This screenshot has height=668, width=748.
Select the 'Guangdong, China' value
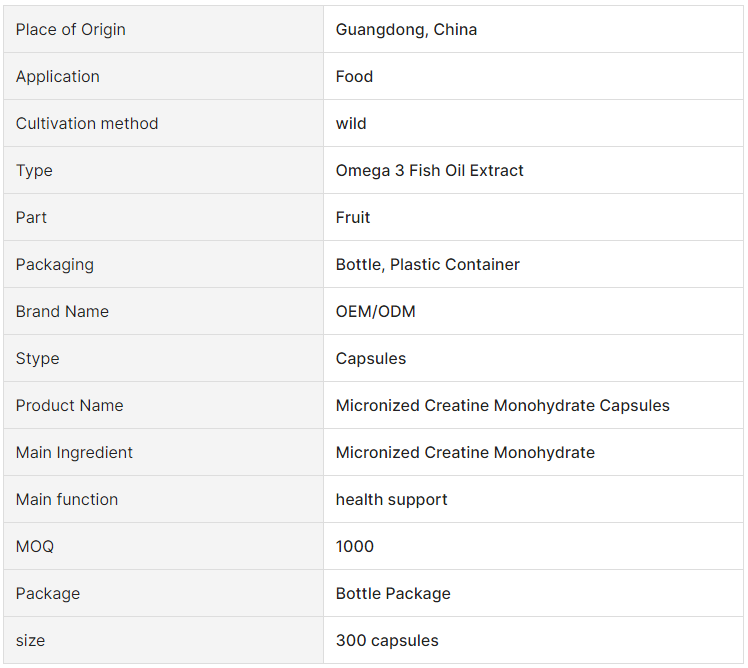(406, 30)
